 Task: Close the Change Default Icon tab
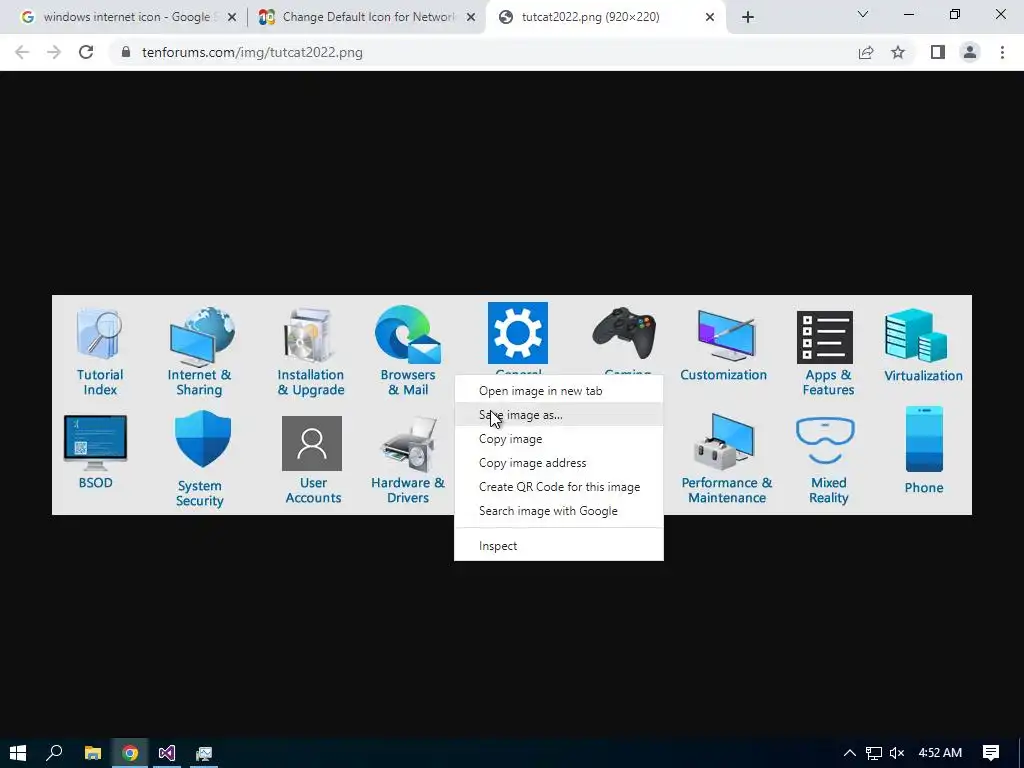click(x=470, y=18)
